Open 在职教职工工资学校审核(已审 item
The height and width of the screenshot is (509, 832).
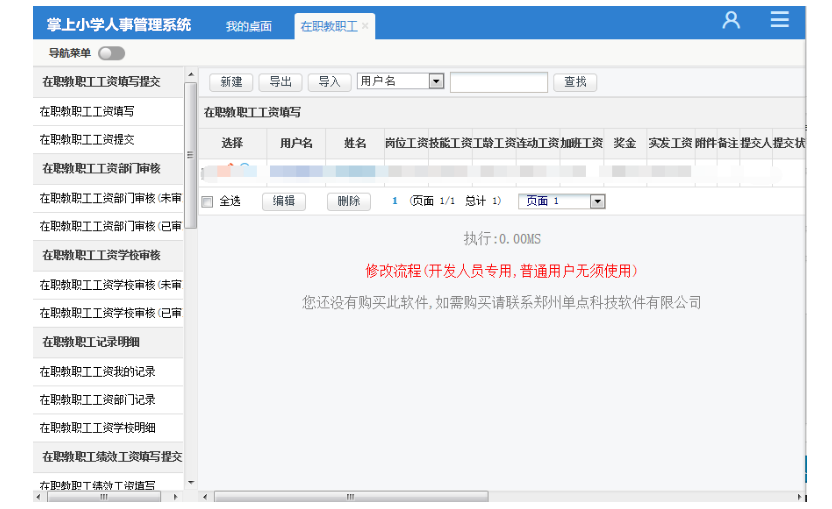coord(108,313)
